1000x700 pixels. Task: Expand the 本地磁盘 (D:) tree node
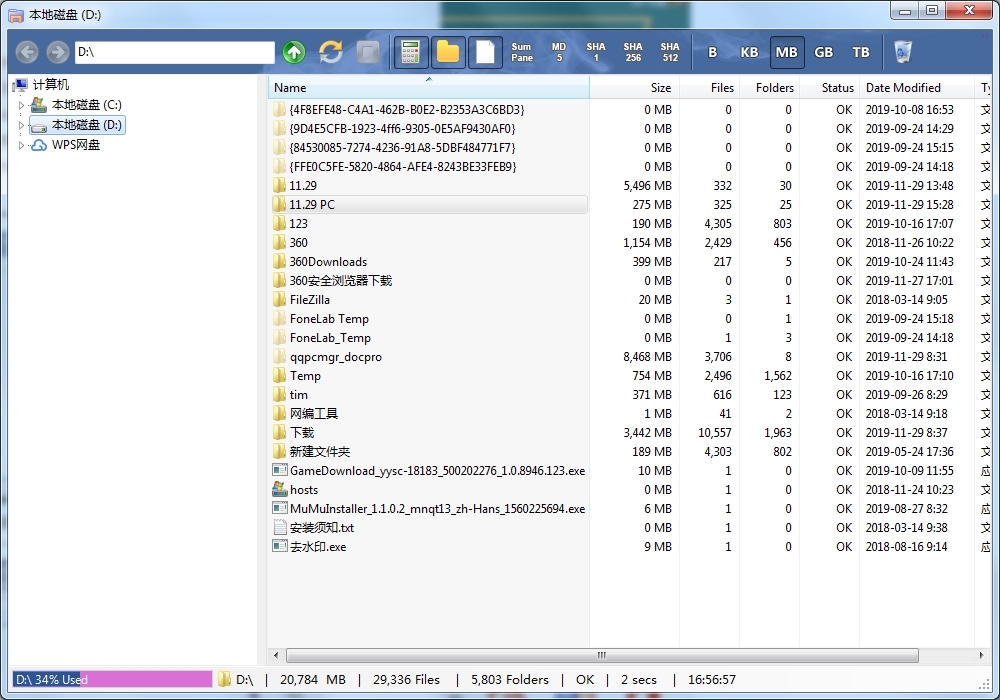(21, 125)
